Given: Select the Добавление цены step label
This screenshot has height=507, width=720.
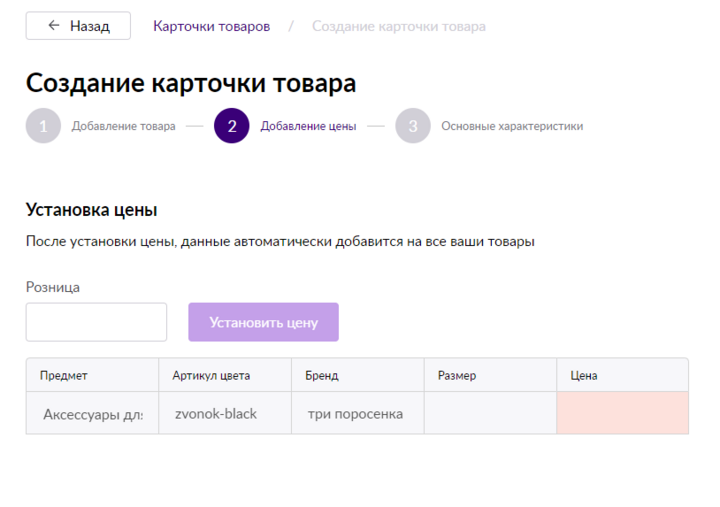Looking at the screenshot, I should [308, 126].
